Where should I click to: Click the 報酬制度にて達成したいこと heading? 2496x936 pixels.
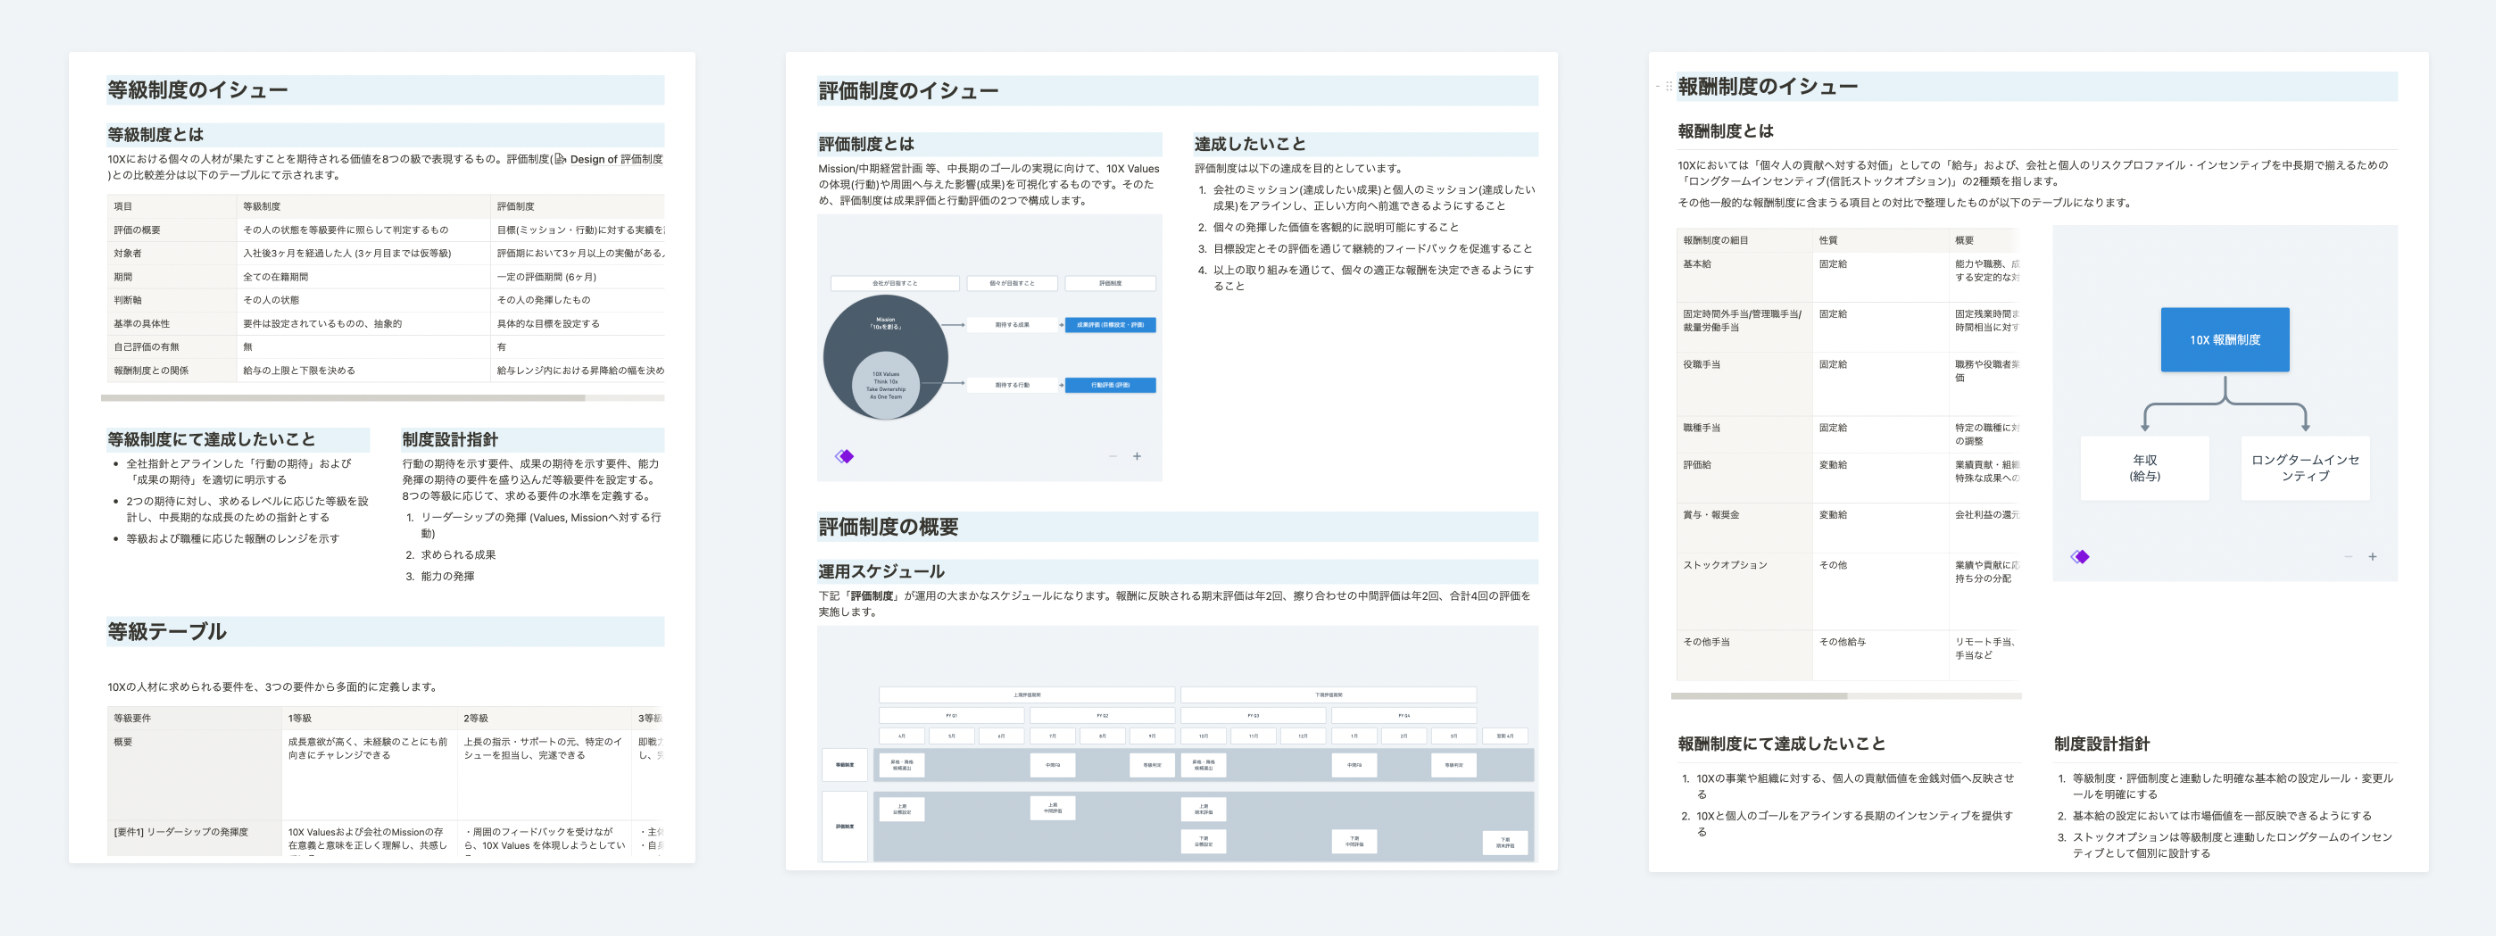pyautogui.click(x=1782, y=744)
